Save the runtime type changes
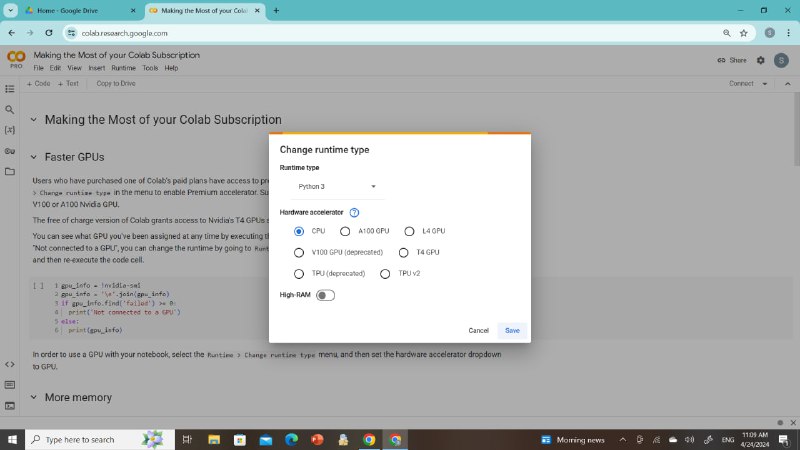 [x=512, y=331]
